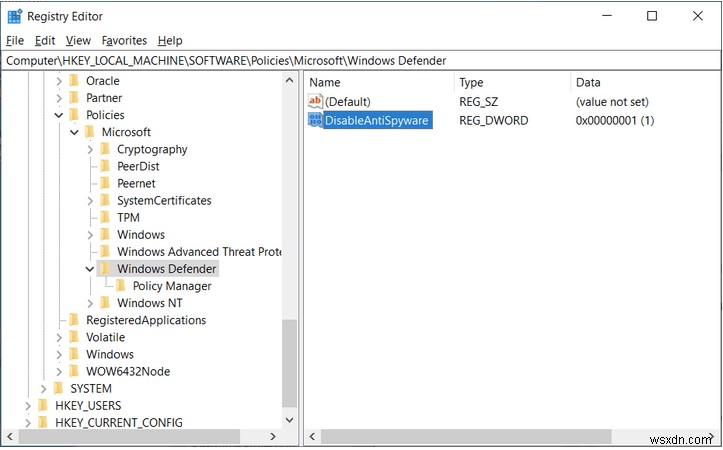Expand the Volatile key
This screenshot has width=723, height=450.
[59, 337]
